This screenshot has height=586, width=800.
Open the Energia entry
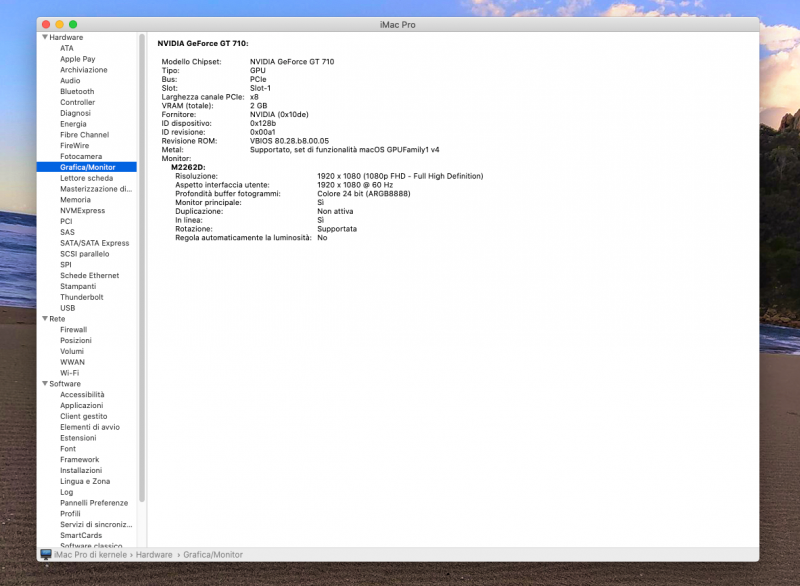click(73, 124)
